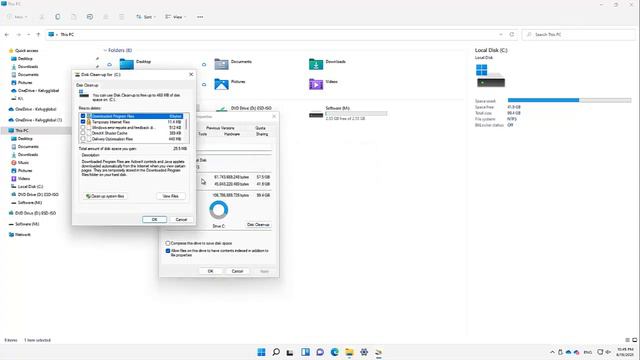Check Windows error reports and feedback checkbox
Screen dimensions: 640x360
click(x=83, y=127)
